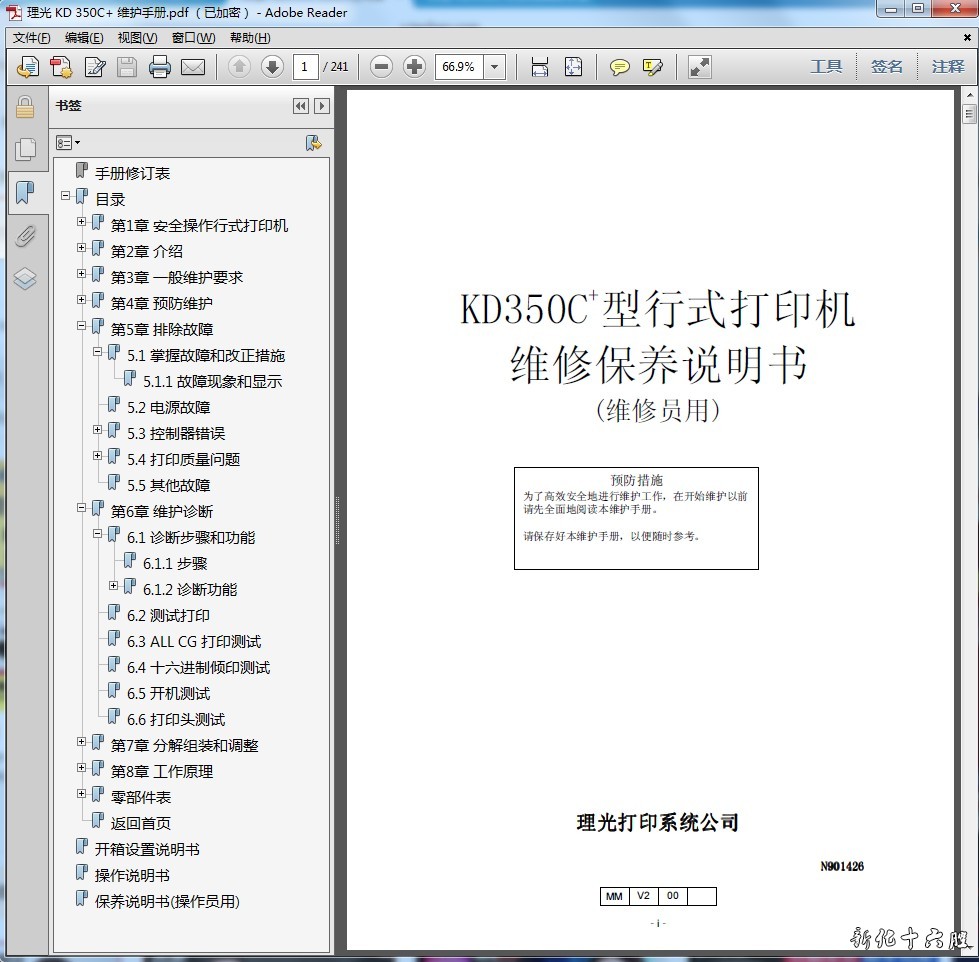The width and height of the screenshot is (979, 962).
Task: Open the Attachments paperclip panel
Action: (25, 236)
